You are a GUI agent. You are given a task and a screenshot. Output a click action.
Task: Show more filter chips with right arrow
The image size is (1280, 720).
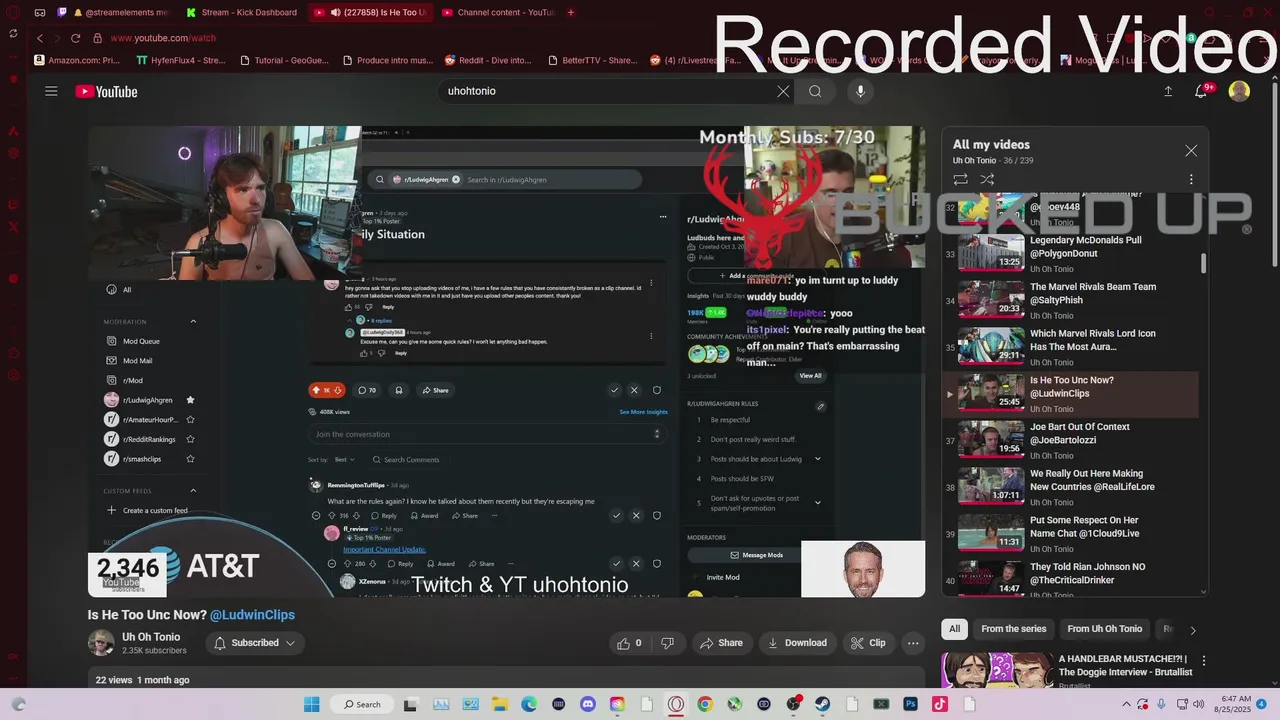pyautogui.click(x=1192, y=630)
